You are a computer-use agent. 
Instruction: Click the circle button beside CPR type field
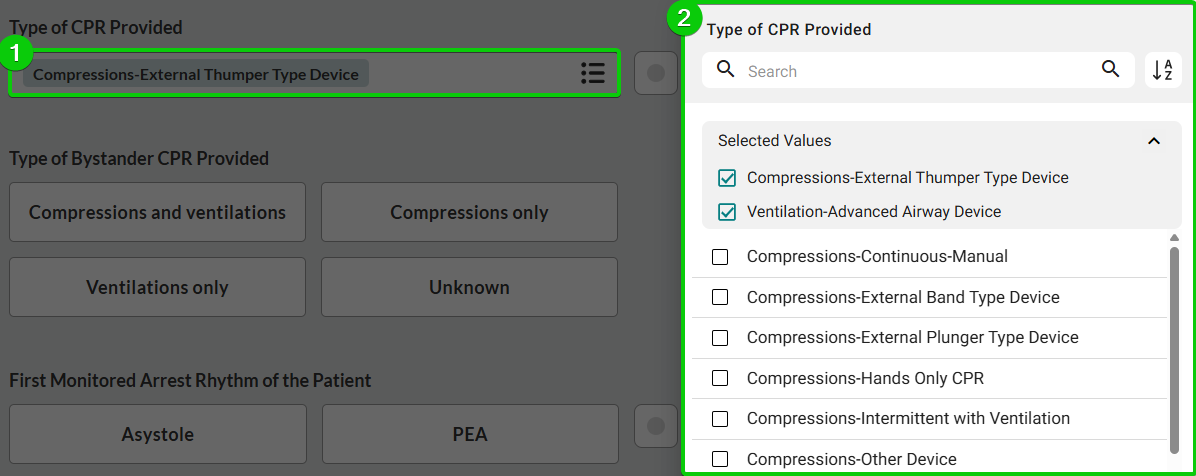[x=656, y=73]
